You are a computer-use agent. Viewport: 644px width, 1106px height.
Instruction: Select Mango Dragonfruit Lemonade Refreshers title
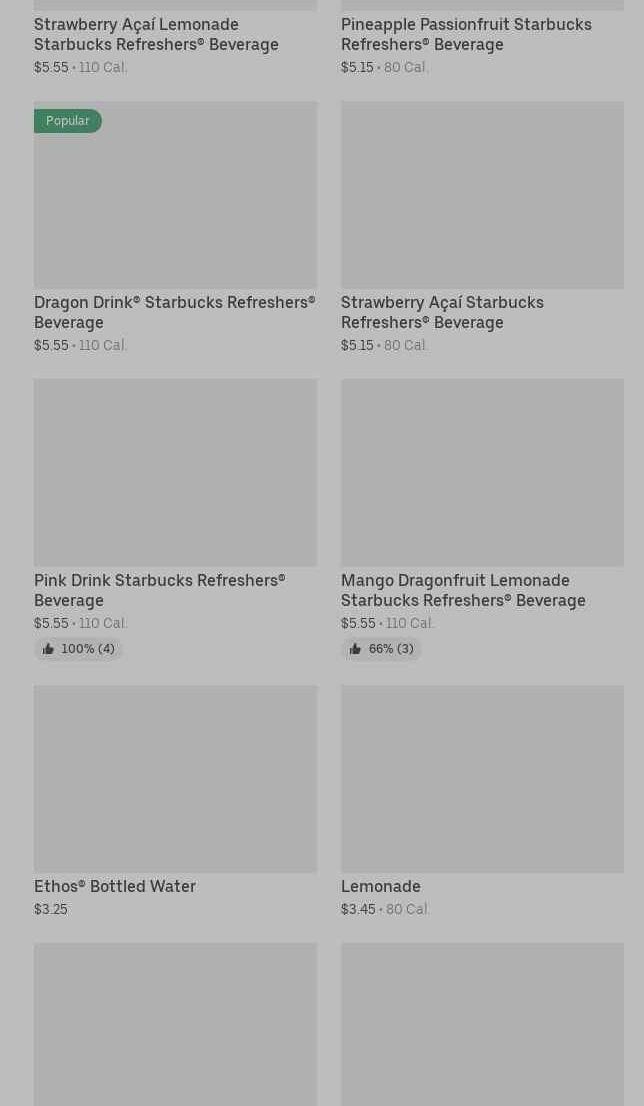point(463,590)
